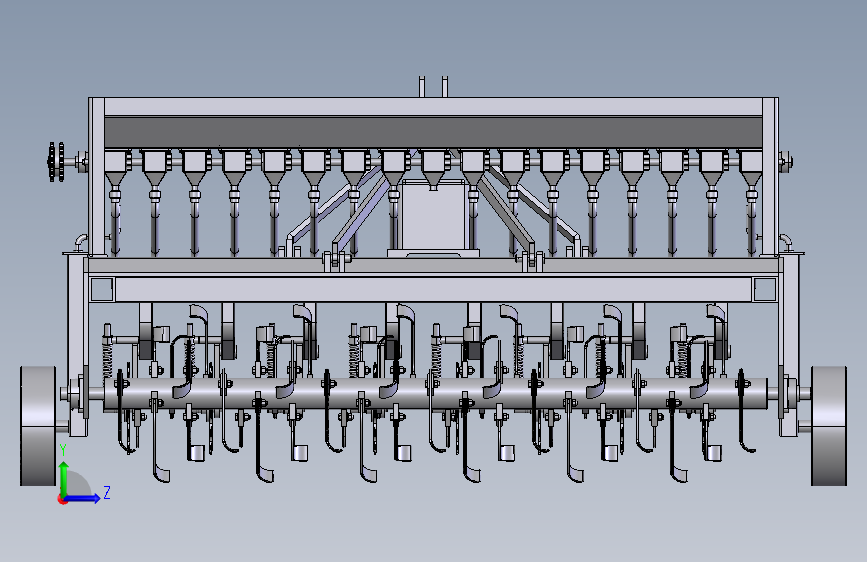This screenshot has height=562, width=867.
Task: Click the red X-axis dot at the triad origin
Action: (x=62, y=499)
